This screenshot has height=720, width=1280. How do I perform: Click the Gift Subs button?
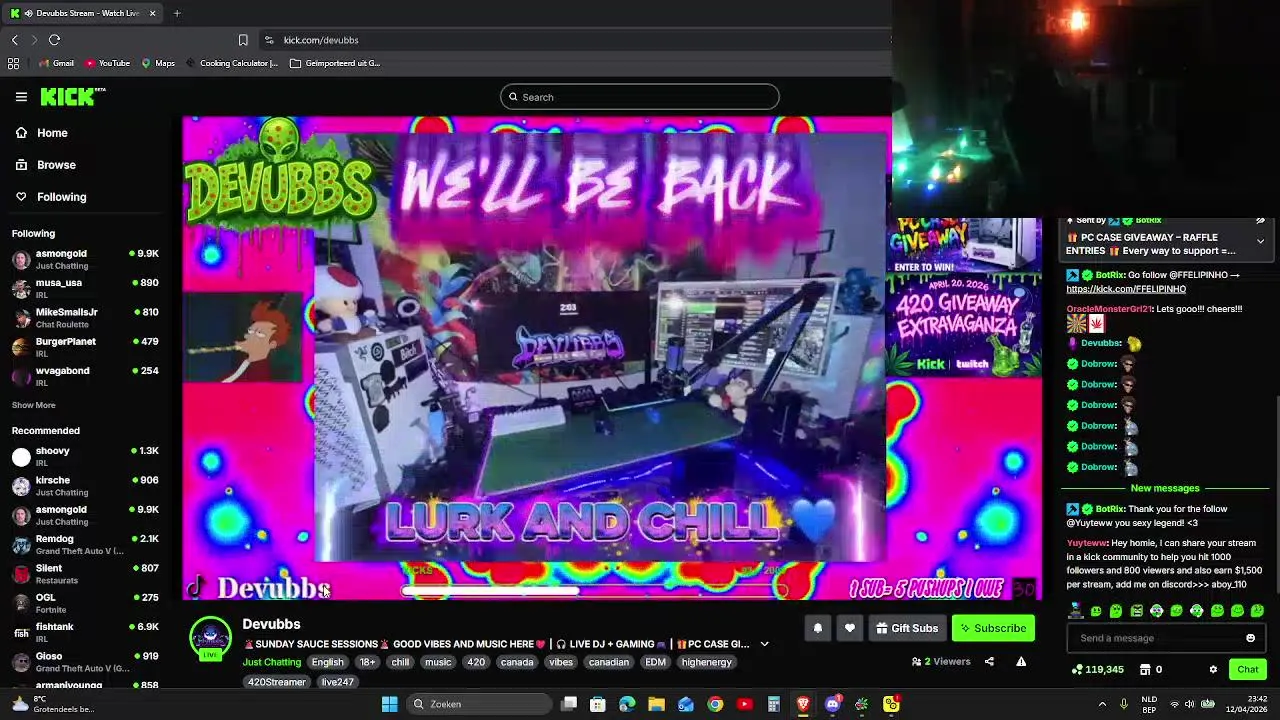coord(906,628)
